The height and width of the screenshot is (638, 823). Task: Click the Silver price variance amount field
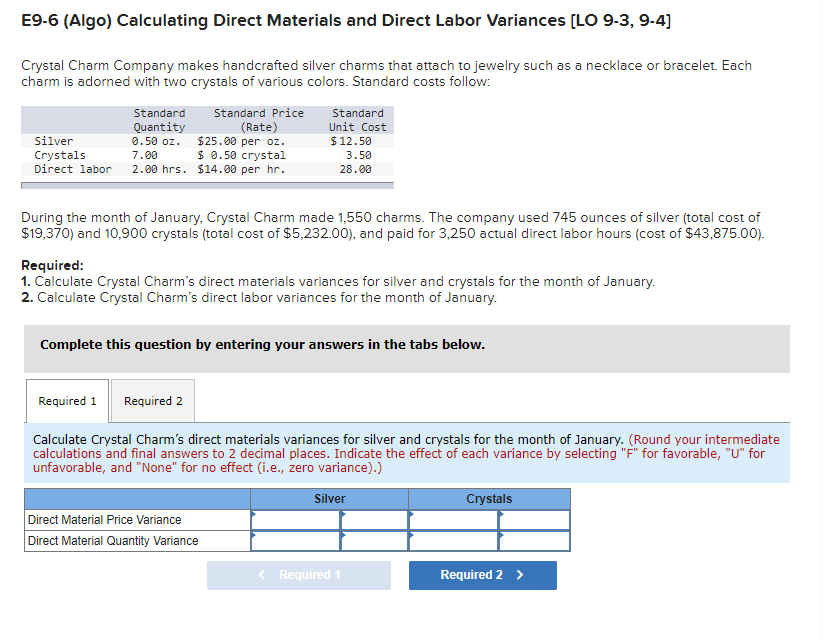point(293,520)
